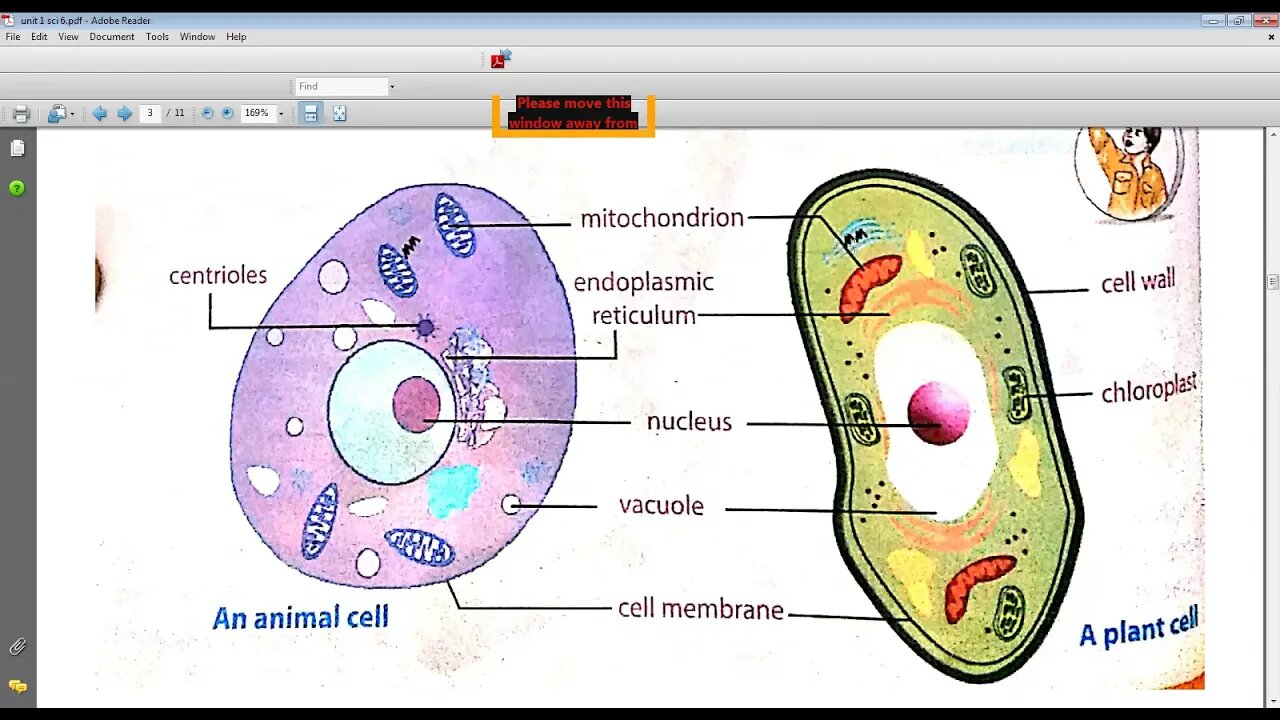This screenshot has width=1280, height=720.
Task: Show the Attachments paperclip panel
Action: coord(17,647)
